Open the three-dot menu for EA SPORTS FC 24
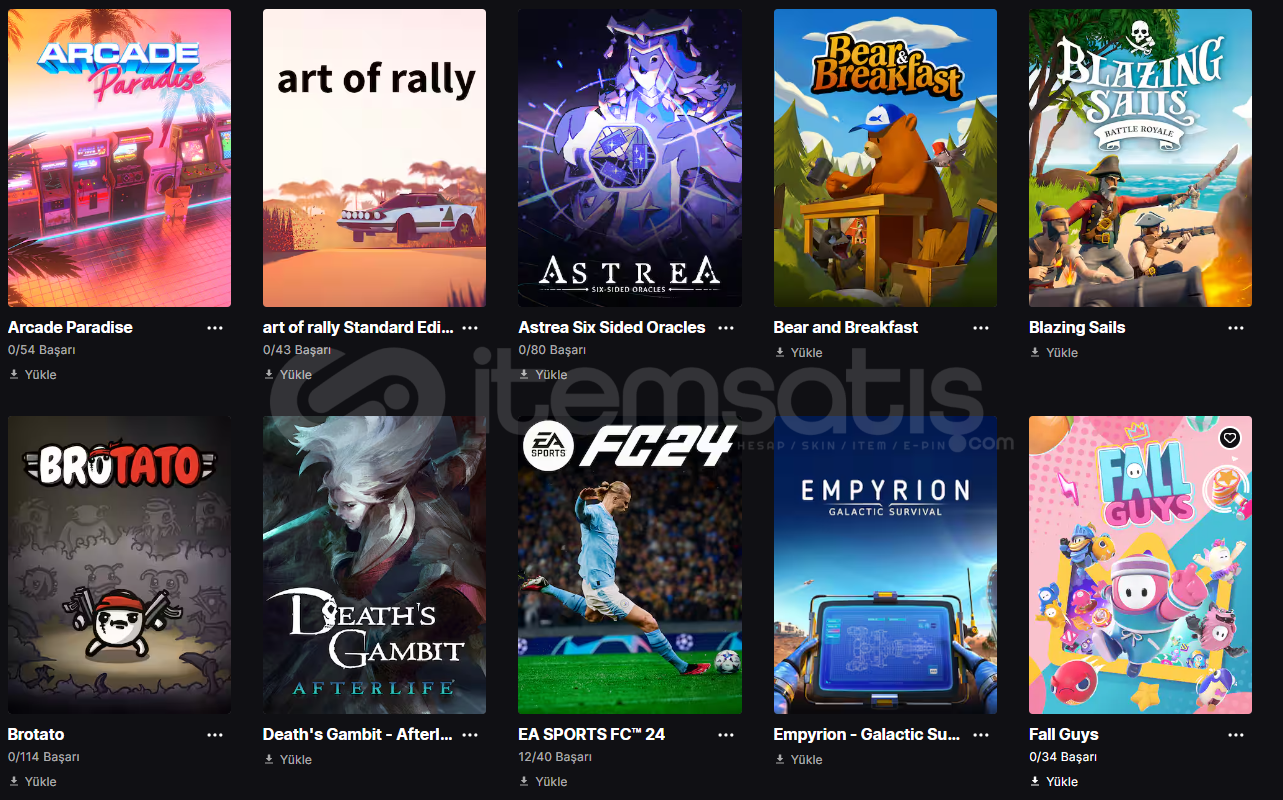1283x800 pixels. (x=726, y=735)
